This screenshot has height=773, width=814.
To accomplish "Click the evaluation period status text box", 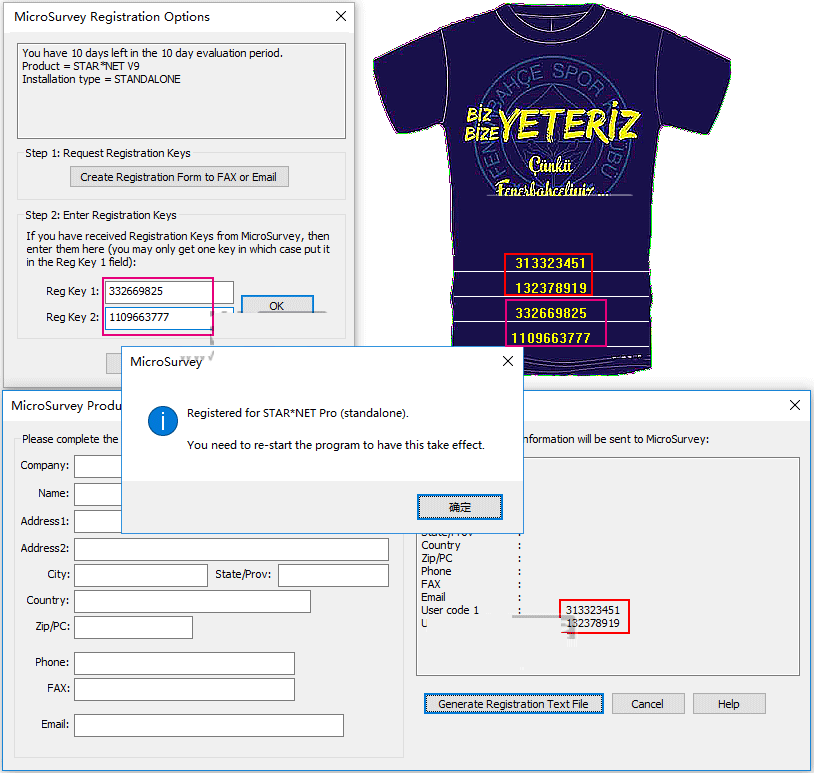I will pos(181,91).
